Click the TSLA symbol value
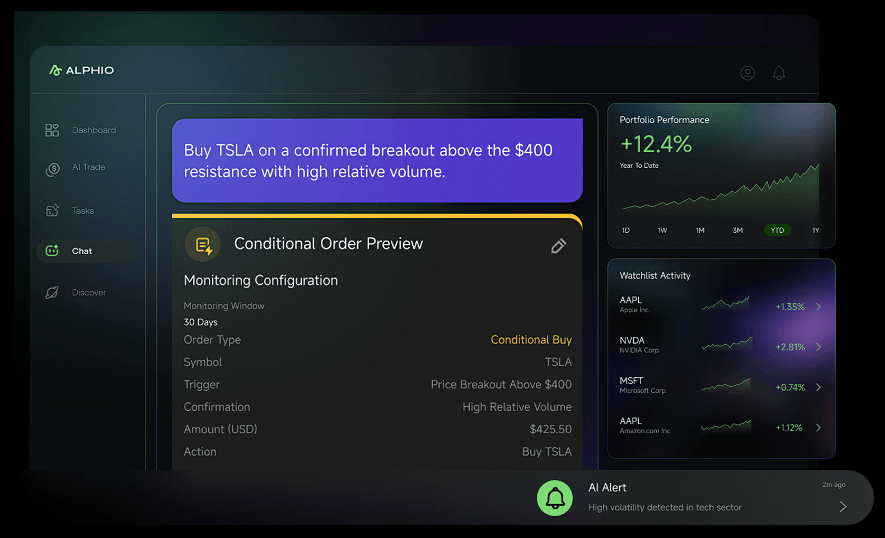This screenshot has width=885, height=538. [x=558, y=362]
